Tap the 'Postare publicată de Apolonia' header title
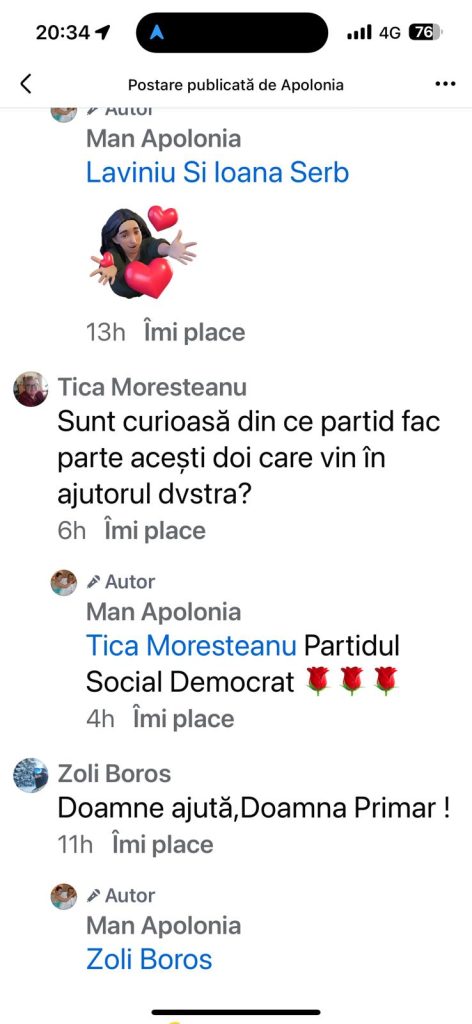The image size is (472, 1024). [236, 85]
